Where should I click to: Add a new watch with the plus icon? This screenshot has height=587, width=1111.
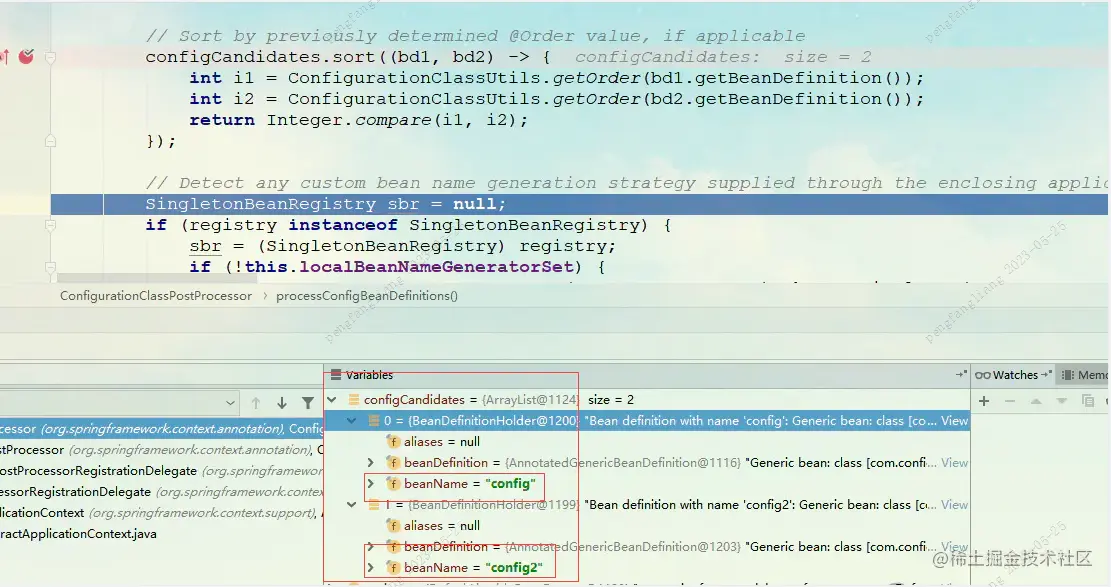(984, 401)
